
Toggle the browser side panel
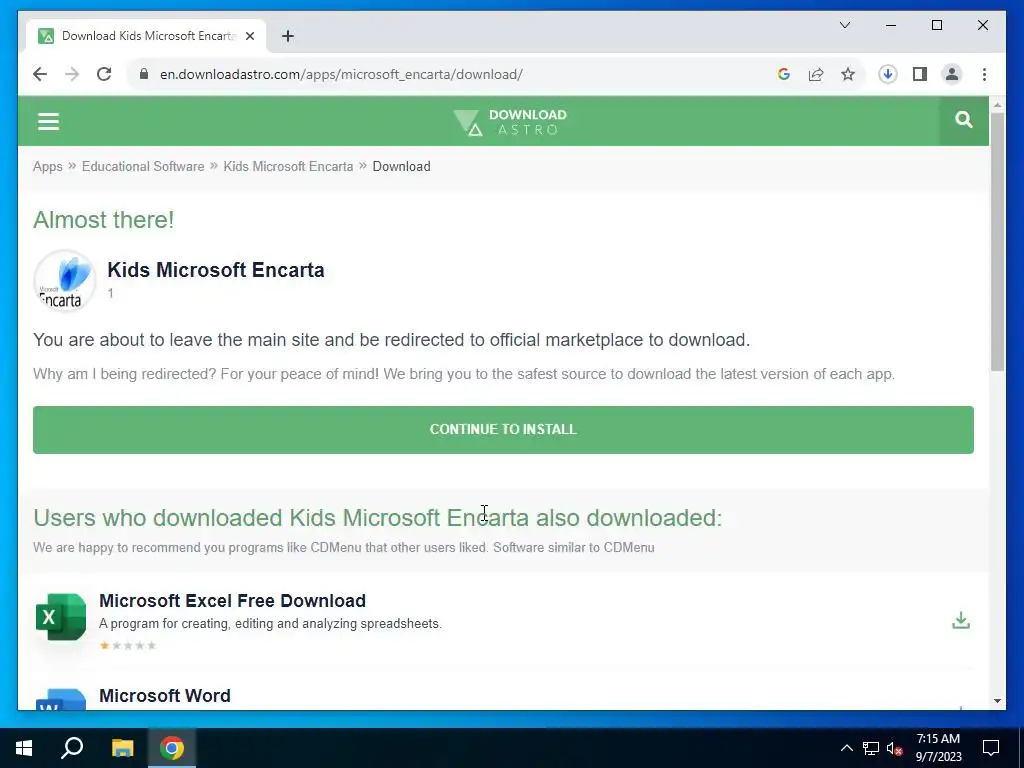pos(920,74)
